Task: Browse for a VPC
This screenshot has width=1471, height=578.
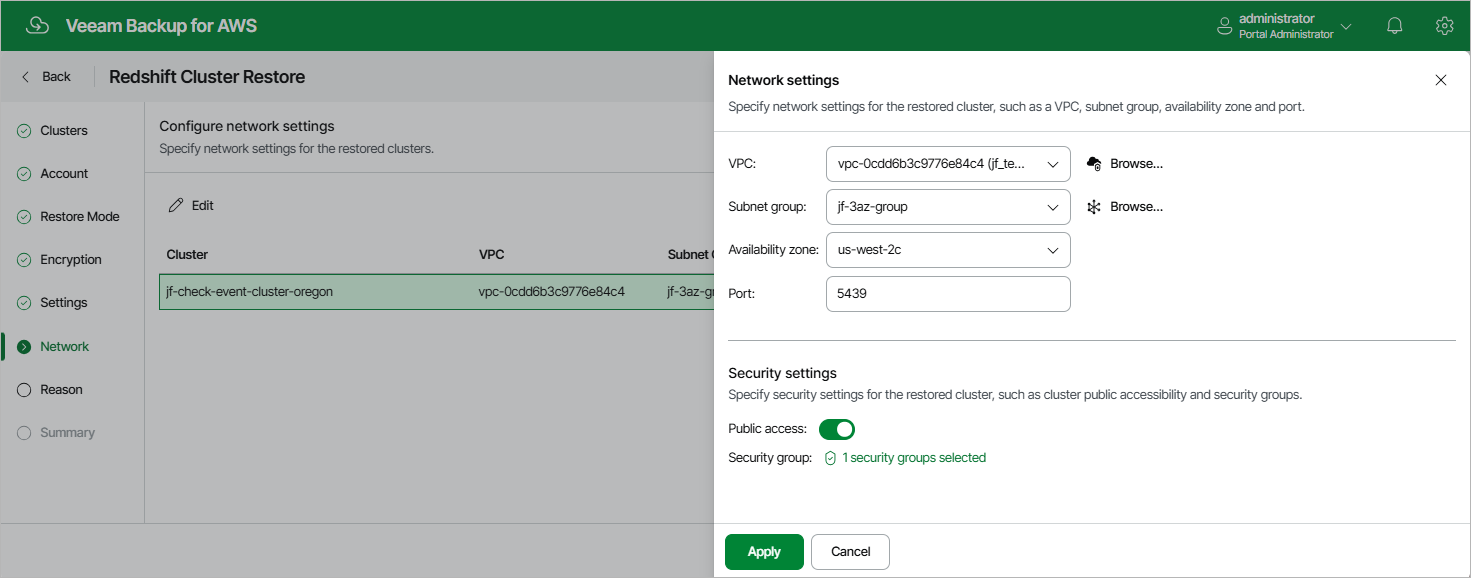Action: point(1125,164)
